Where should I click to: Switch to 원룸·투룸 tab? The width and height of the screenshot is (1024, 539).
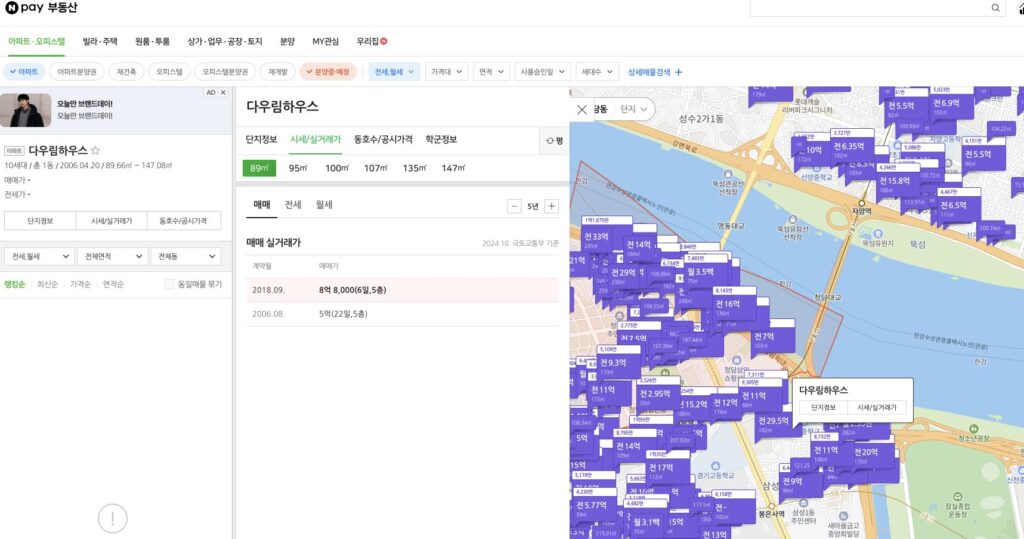[152, 41]
